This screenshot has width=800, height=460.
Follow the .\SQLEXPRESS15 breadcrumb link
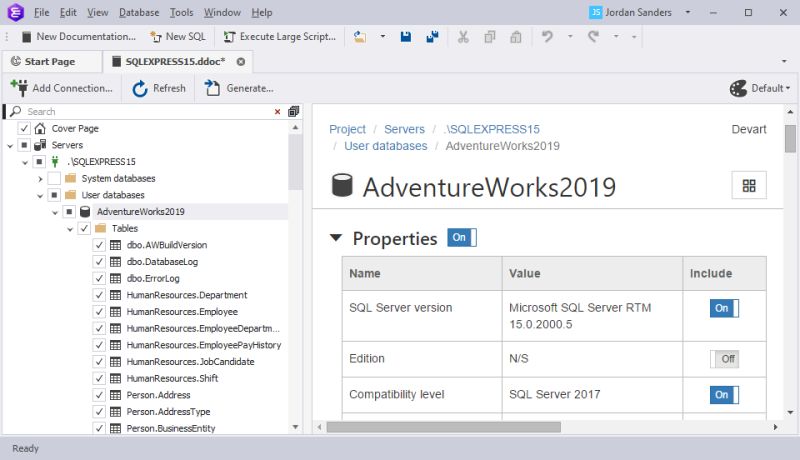click(492, 129)
